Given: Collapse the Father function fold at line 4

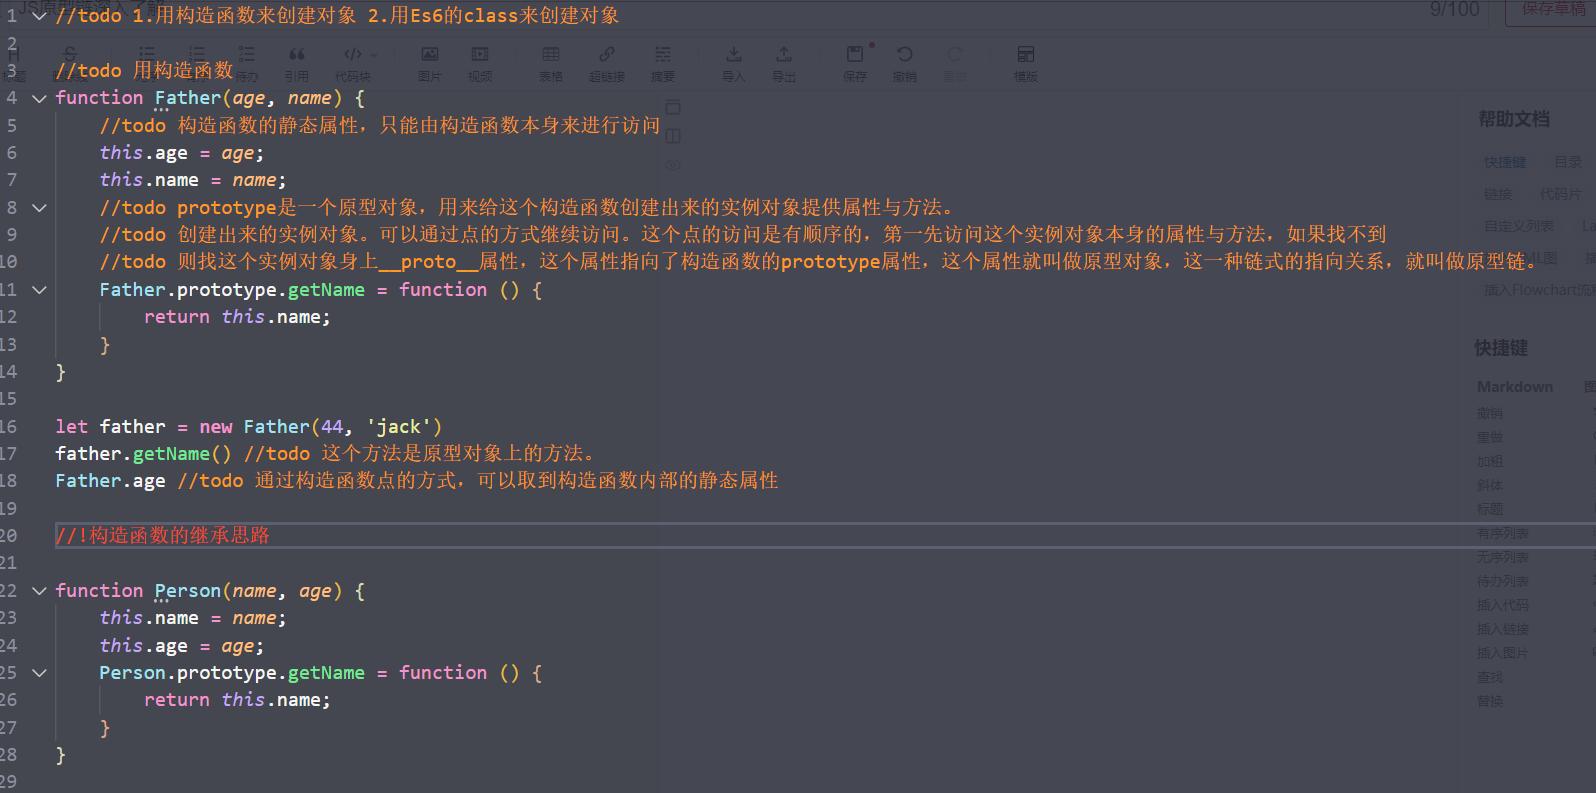Looking at the screenshot, I should pyautogui.click(x=39, y=98).
